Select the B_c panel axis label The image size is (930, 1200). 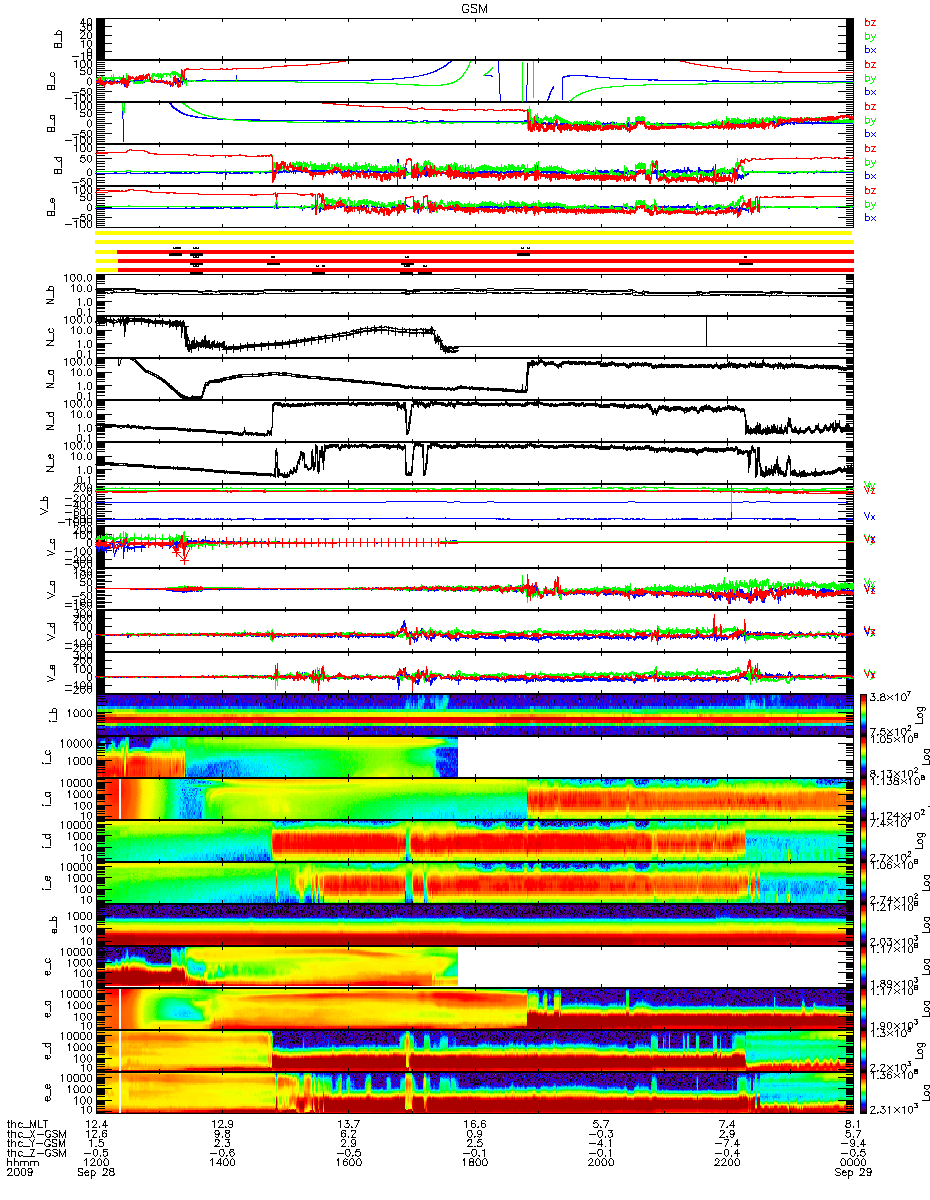pos(51,81)
